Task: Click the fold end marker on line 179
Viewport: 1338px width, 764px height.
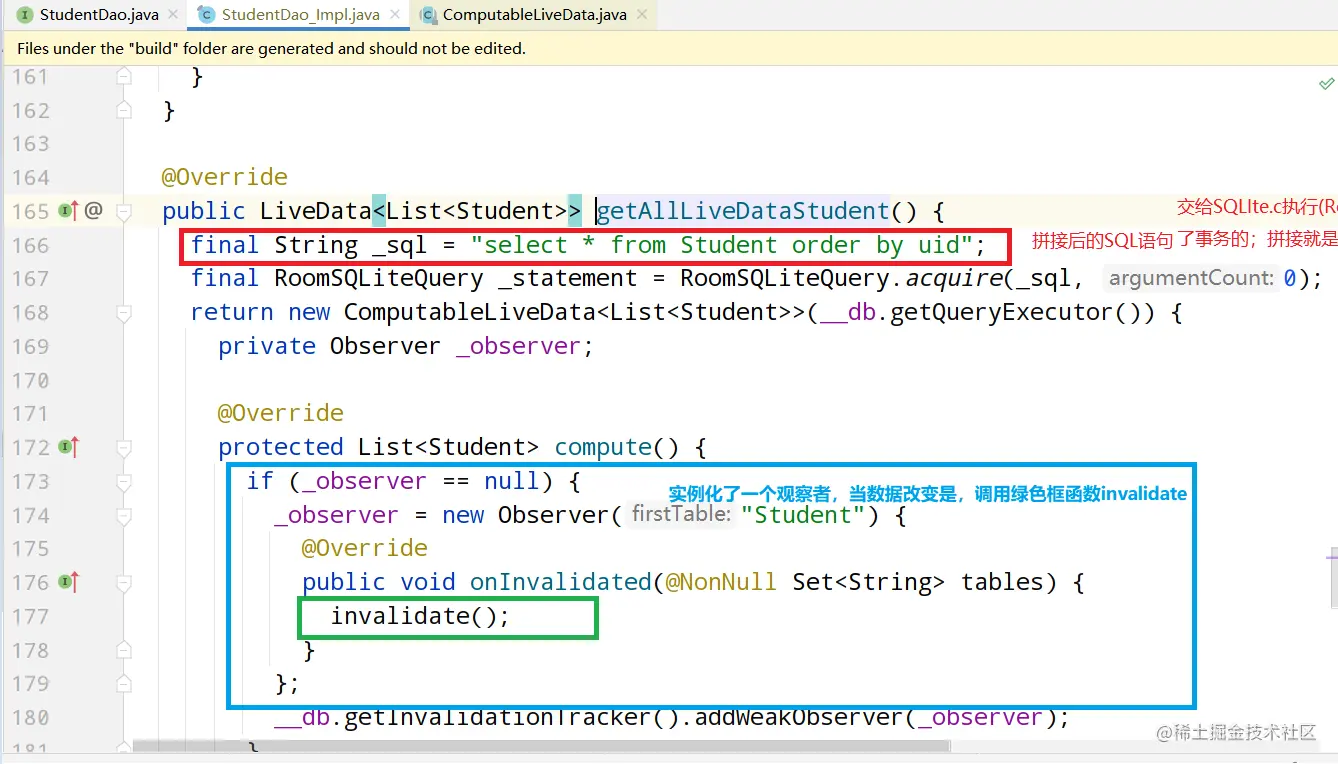Action: (x=123, y=683)
